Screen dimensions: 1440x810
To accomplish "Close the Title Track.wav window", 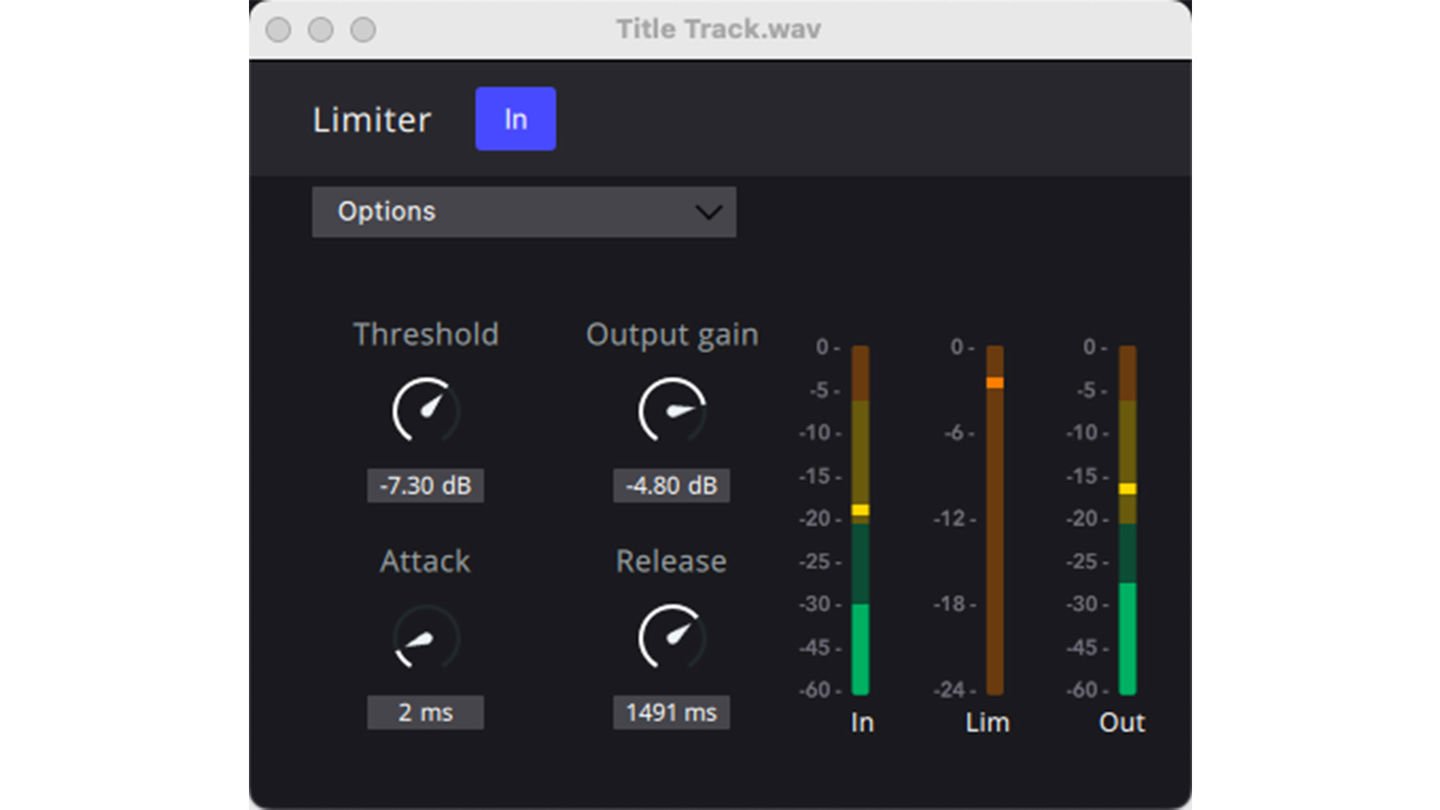I will 278,30.
